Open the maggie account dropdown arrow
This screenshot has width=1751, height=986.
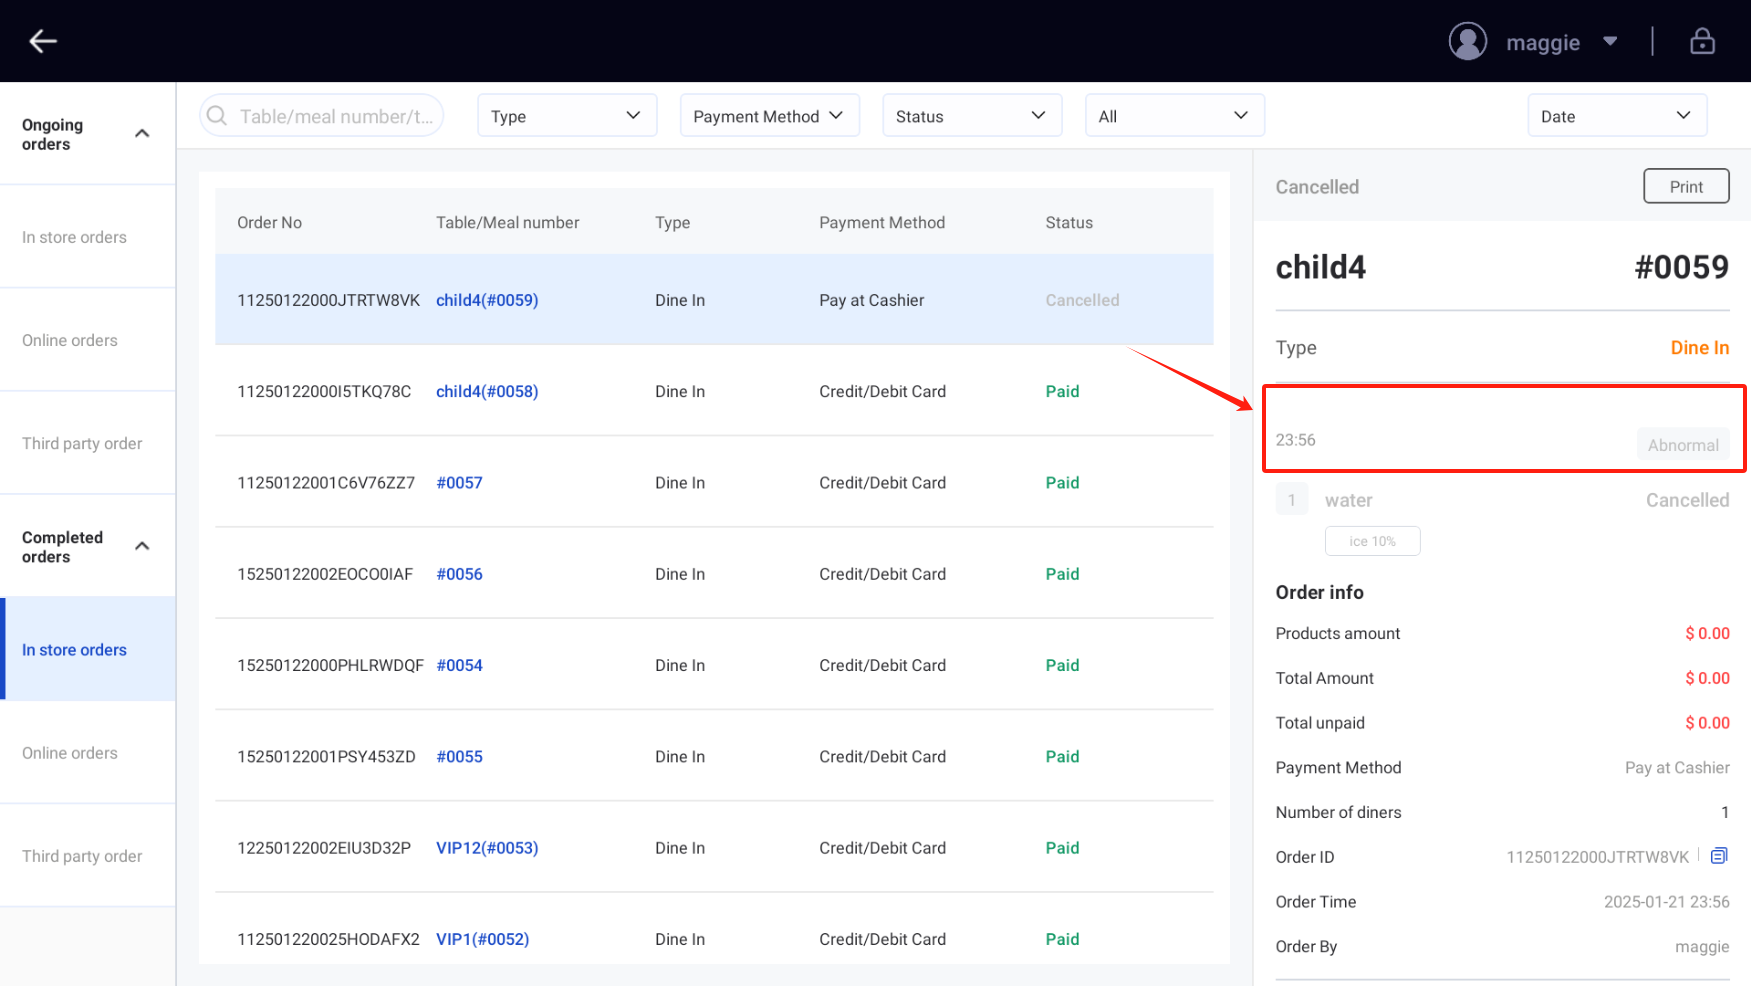pos(1610,42)
